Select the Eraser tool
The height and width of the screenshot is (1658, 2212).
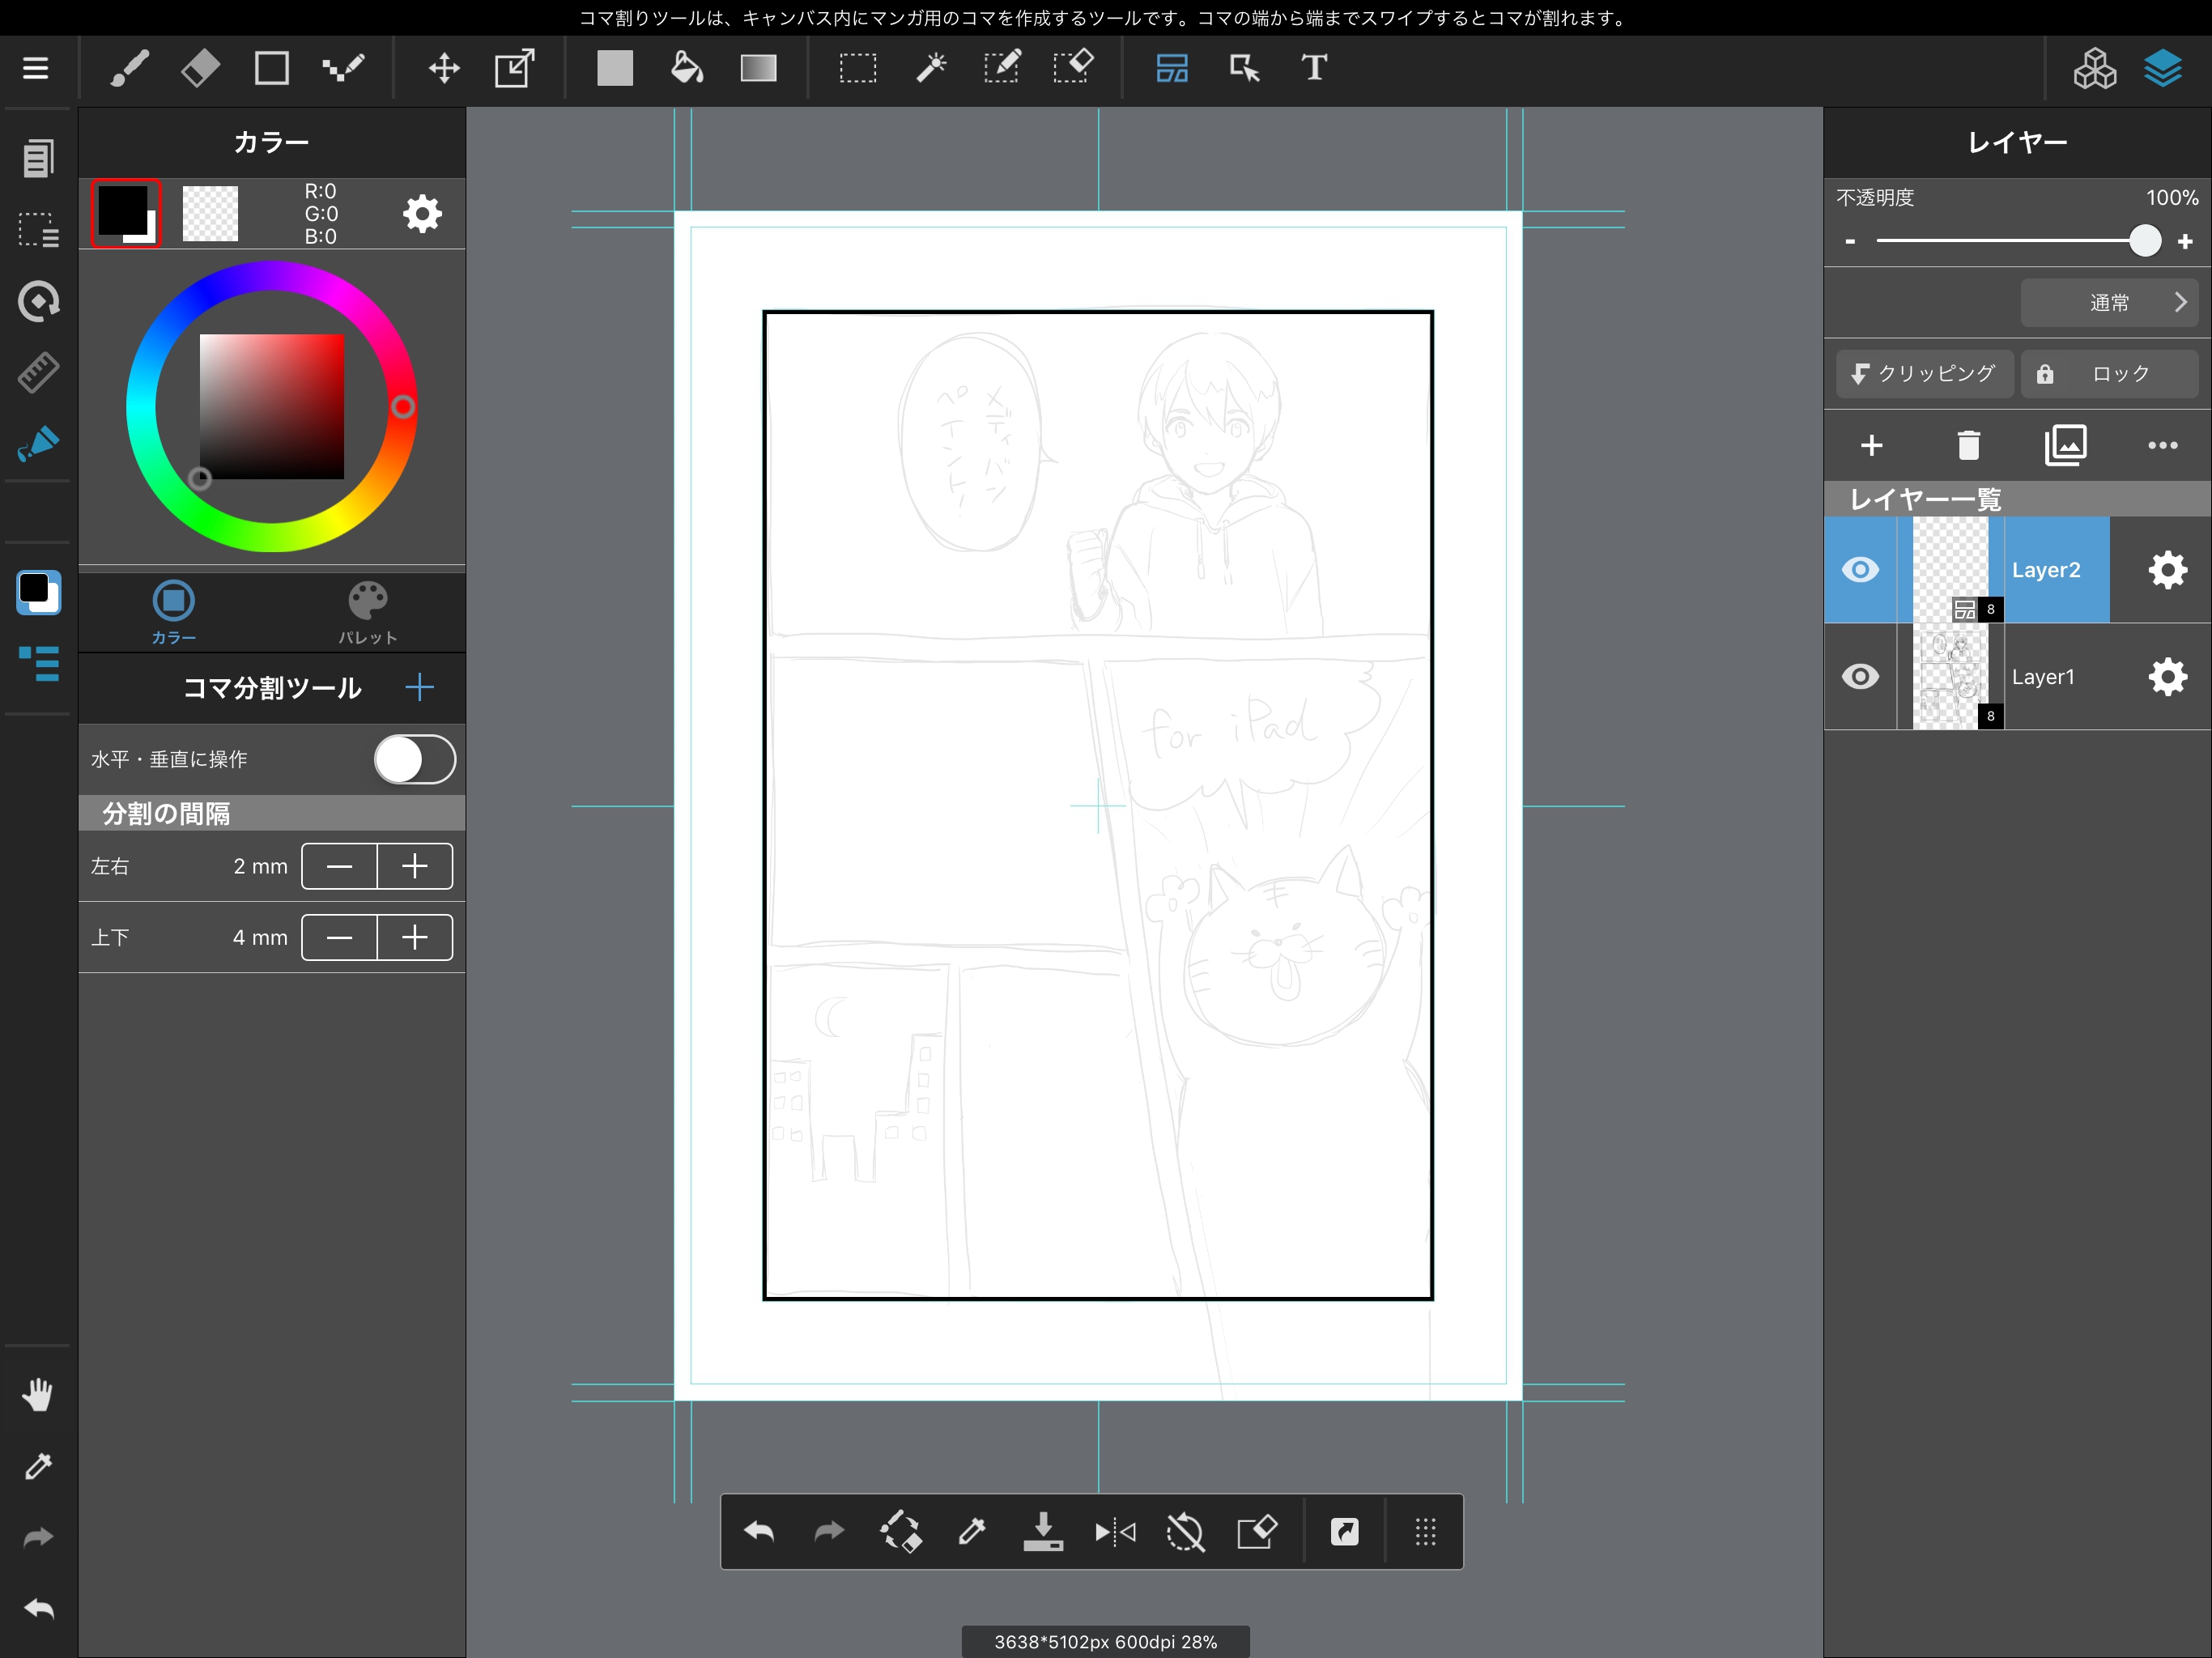point(200,68)
